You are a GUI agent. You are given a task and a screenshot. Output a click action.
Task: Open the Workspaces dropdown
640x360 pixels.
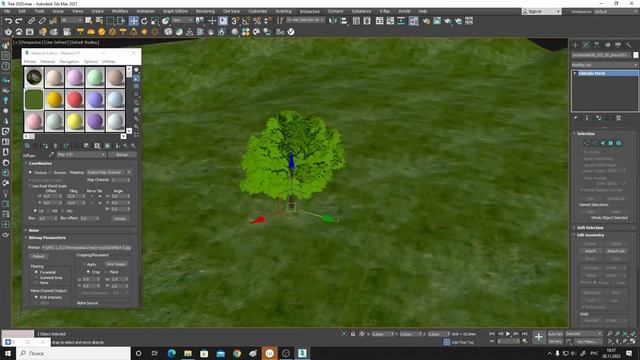(x=616, y=11)
